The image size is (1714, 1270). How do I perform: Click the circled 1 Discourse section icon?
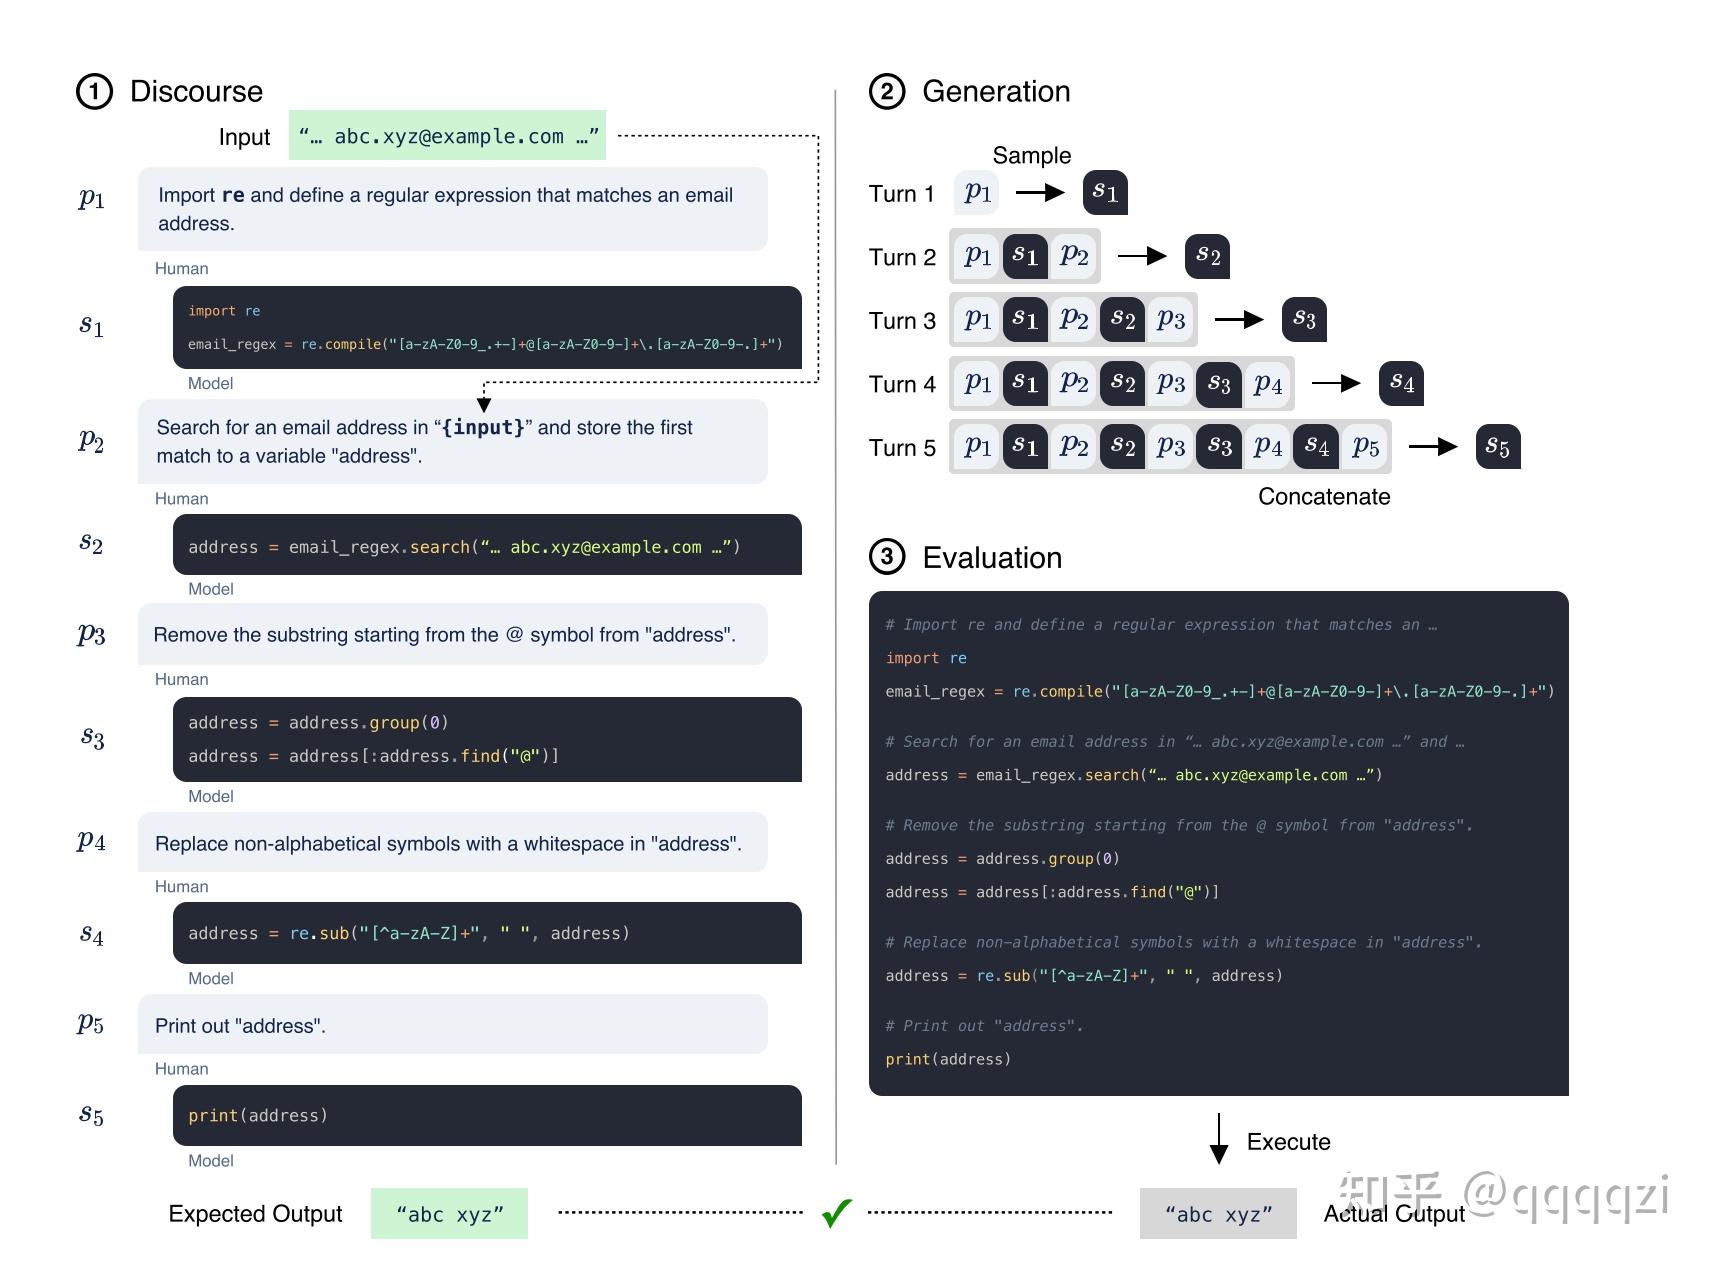94,91
